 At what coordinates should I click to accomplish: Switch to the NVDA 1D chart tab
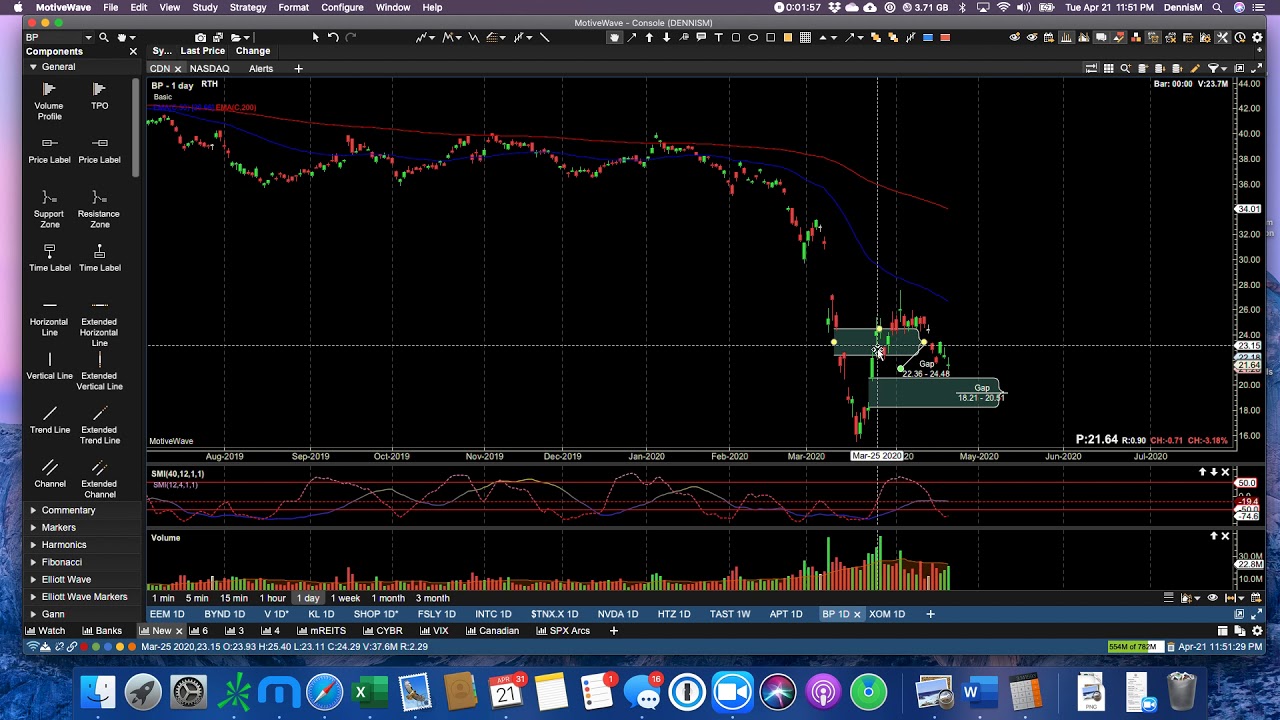(x=617, y=614)
